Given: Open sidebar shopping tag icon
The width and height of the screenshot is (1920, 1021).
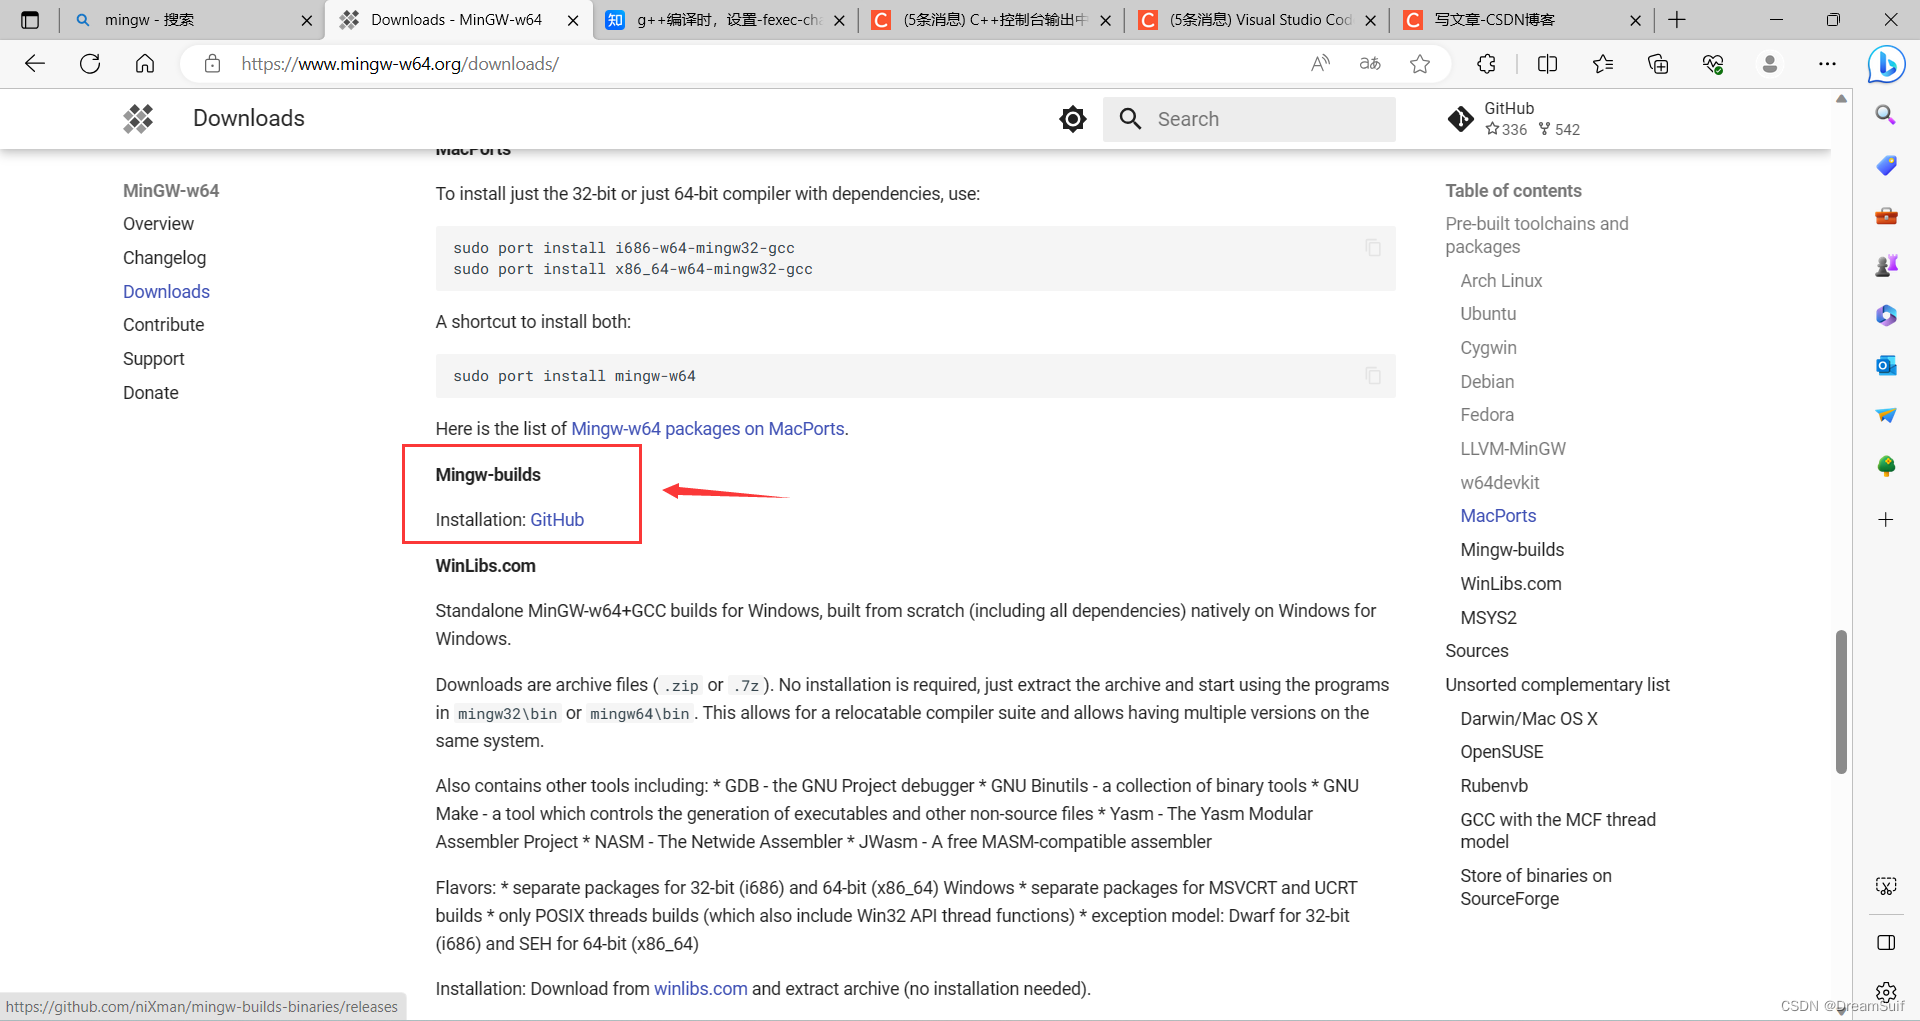Looking at the screenshot, I should 1886,165.
